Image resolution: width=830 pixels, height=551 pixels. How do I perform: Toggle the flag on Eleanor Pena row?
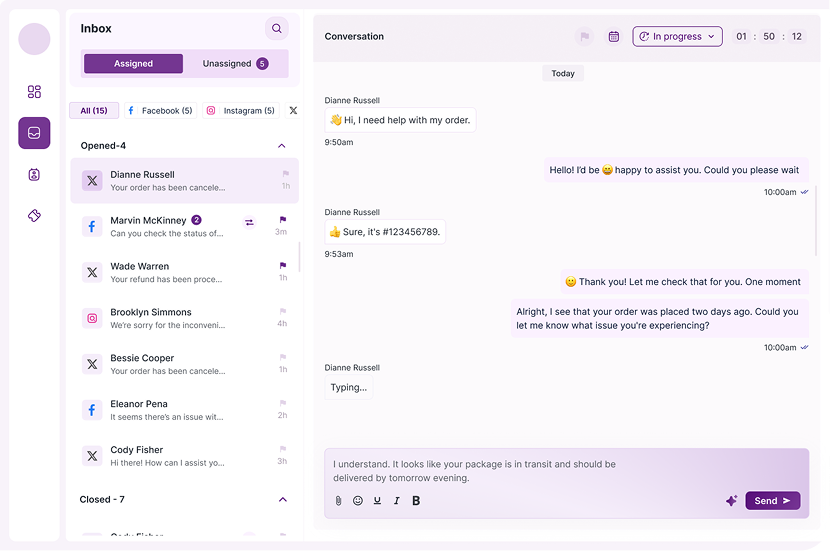(x=283, y=403)
